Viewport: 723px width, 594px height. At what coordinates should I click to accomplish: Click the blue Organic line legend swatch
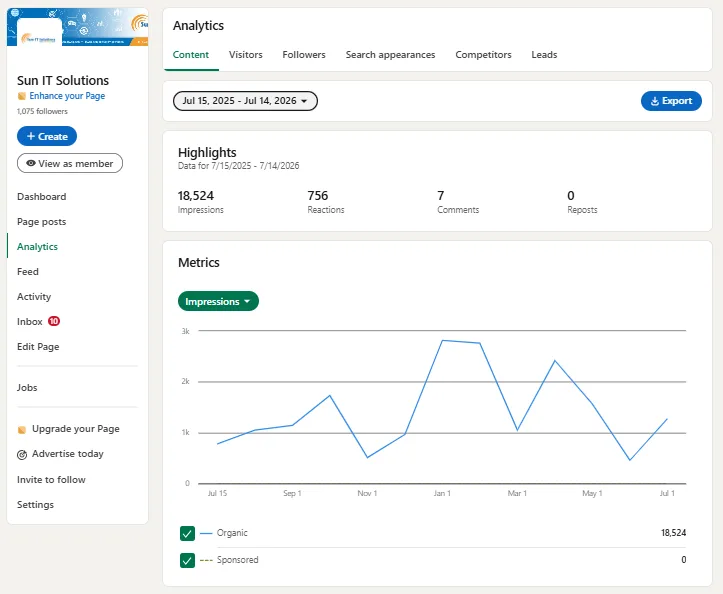click(x=206, y=534)
